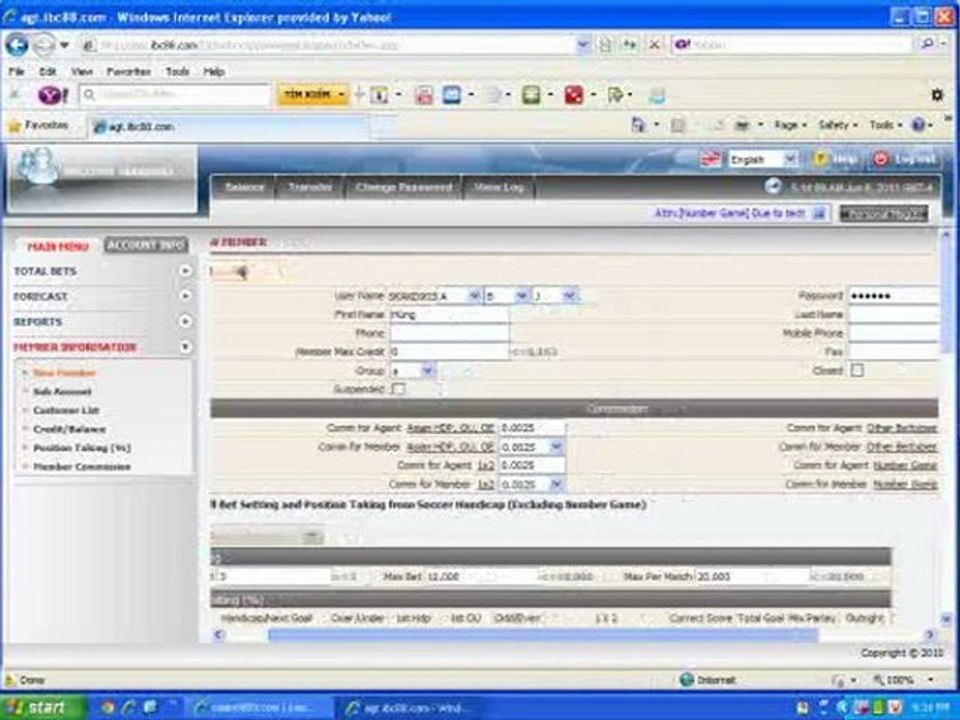Open the address bar history dropdown
Image resolution: width=960 pixels, height=720 pixels.
(583, 45)
